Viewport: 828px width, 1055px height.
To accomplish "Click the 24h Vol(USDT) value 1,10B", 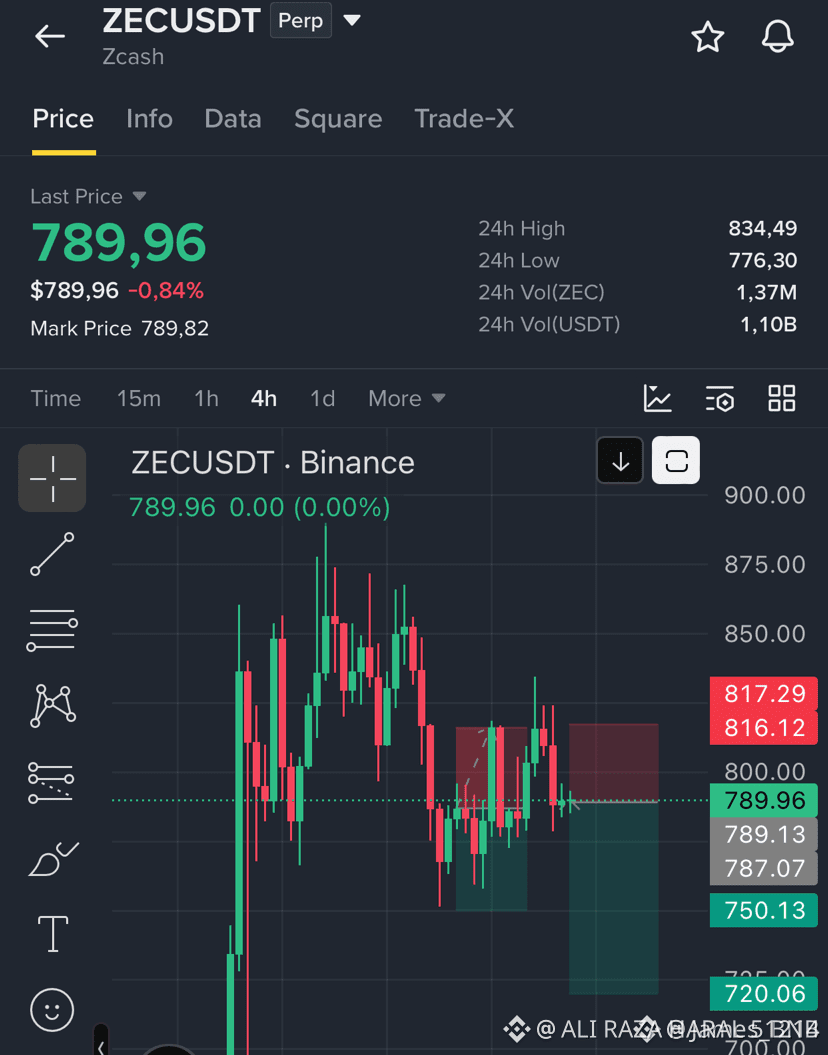I will tap(768, 325).
